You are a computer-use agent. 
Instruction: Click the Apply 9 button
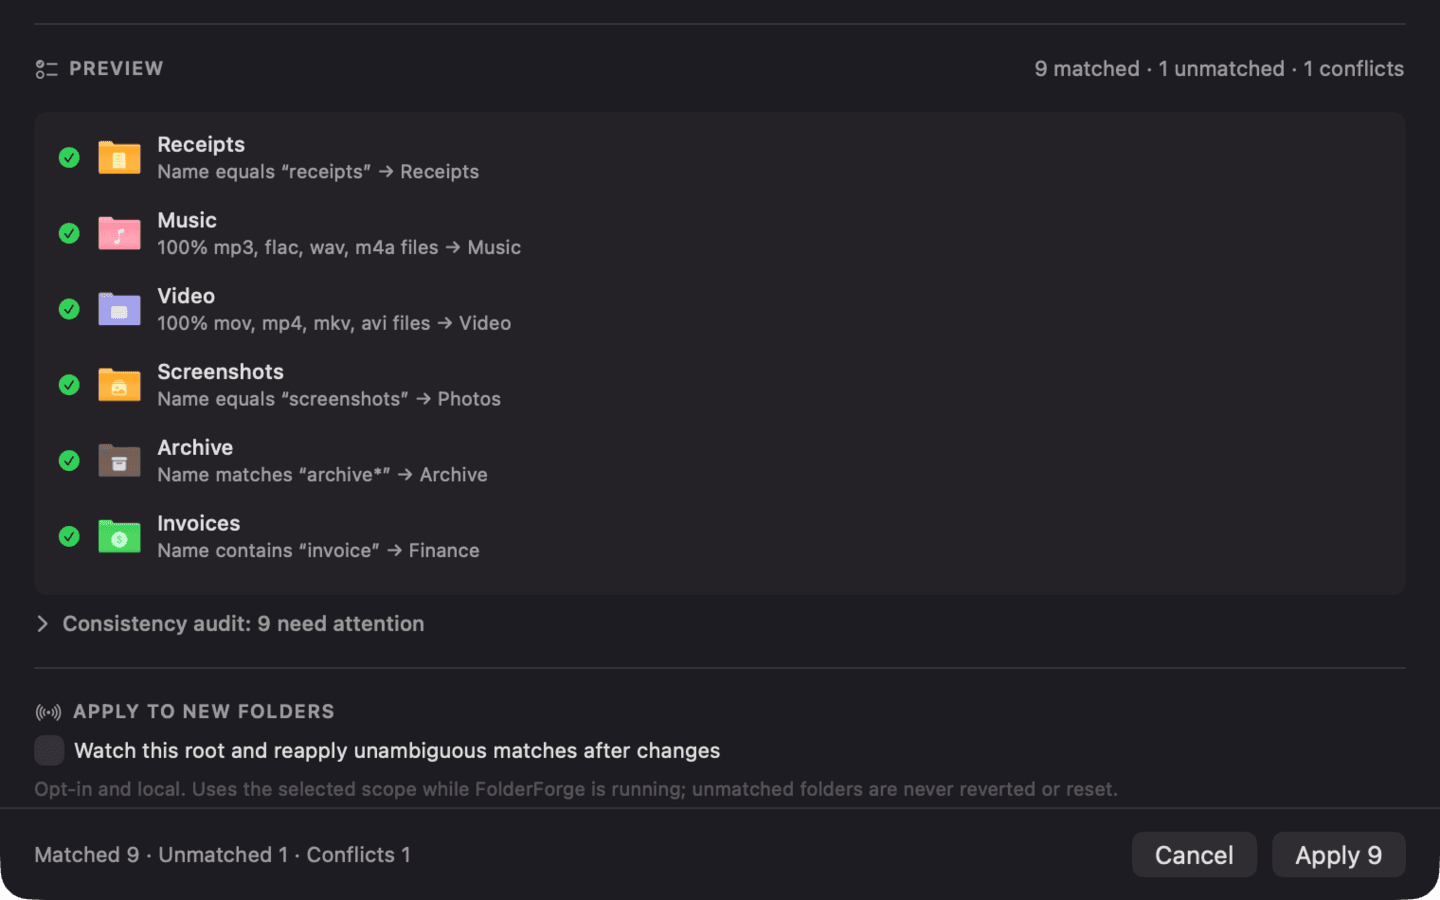click(1338, 855)
